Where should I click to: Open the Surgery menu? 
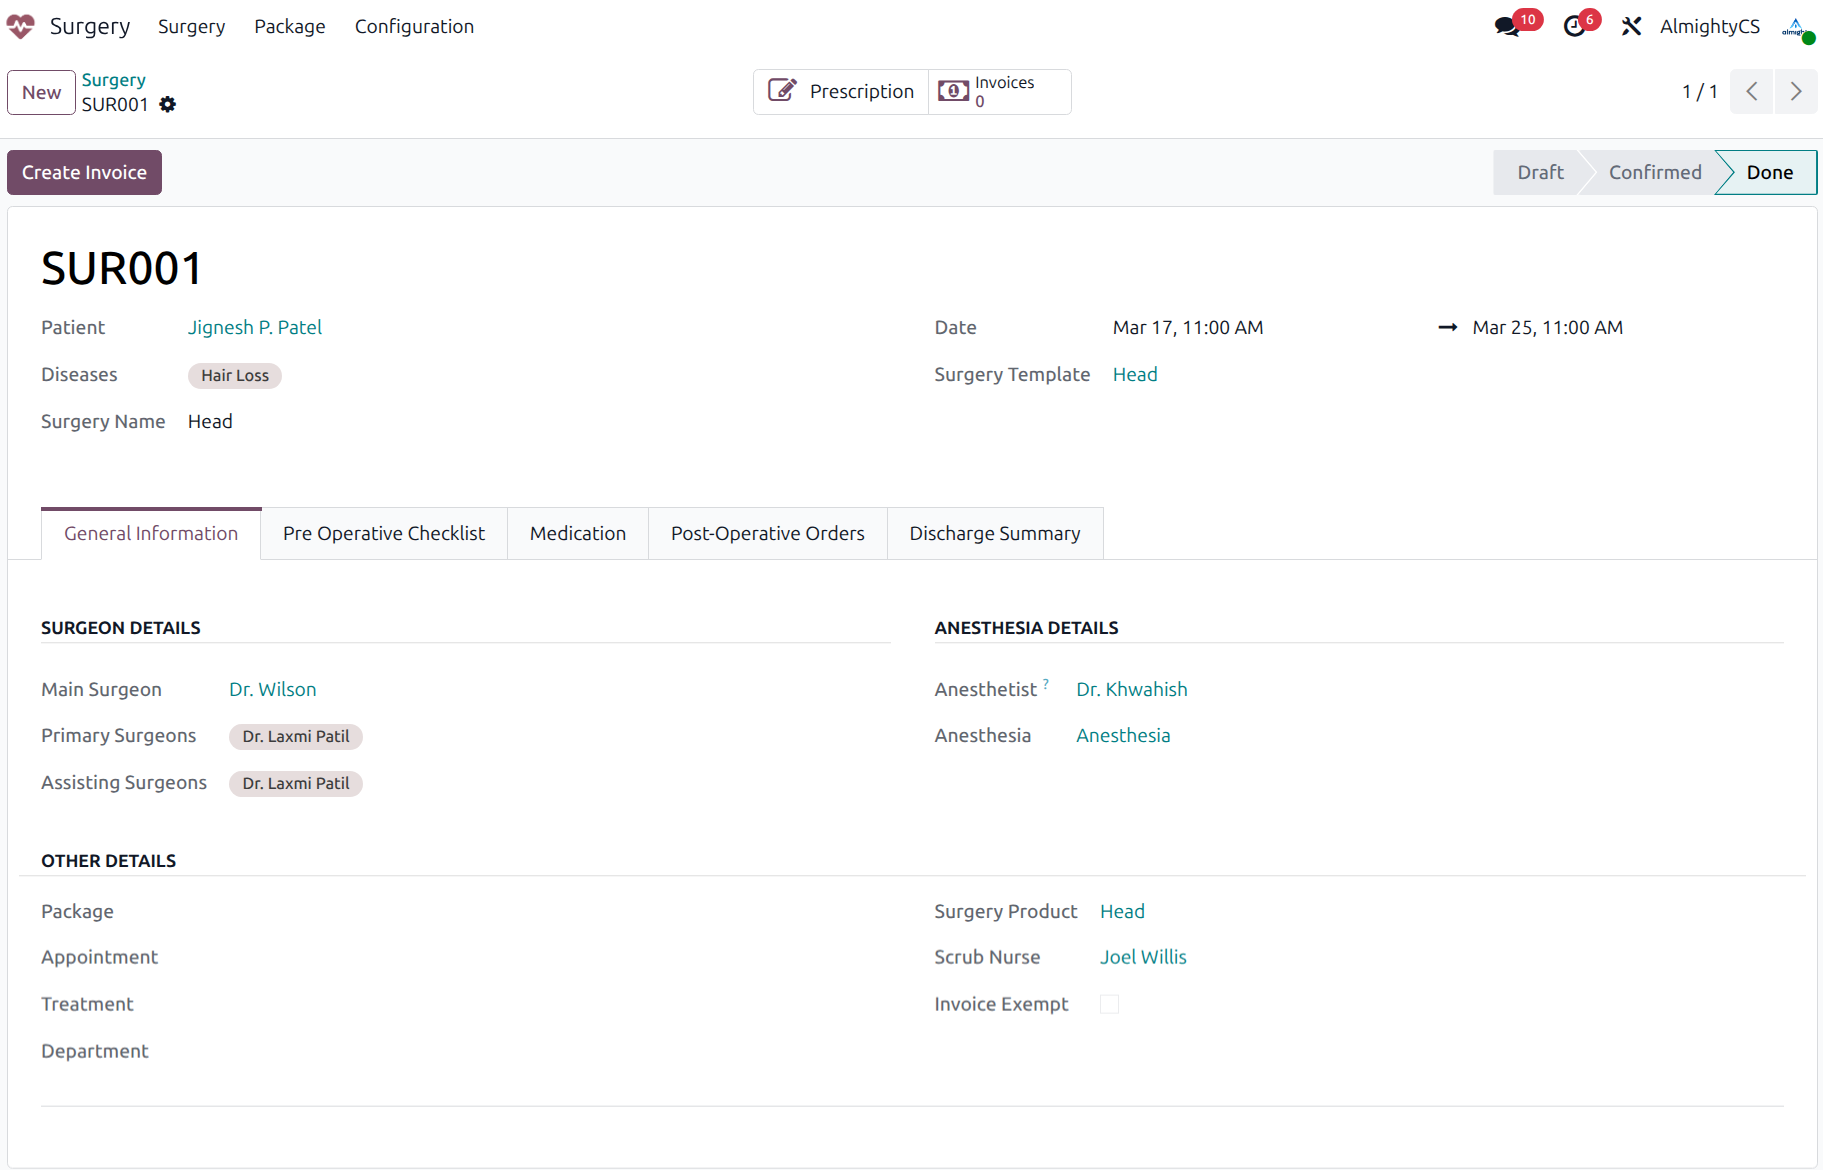[192, 26]
